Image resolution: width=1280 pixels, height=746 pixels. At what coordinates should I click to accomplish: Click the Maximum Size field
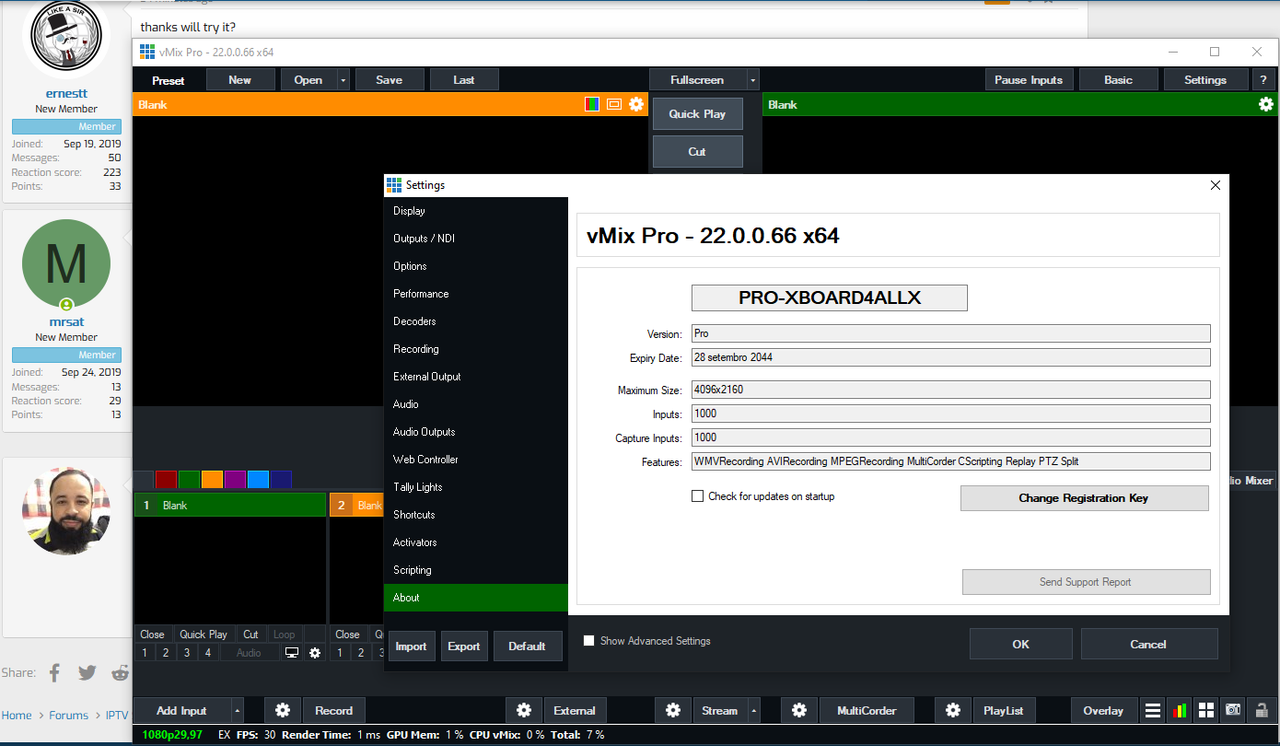(951, 390)
